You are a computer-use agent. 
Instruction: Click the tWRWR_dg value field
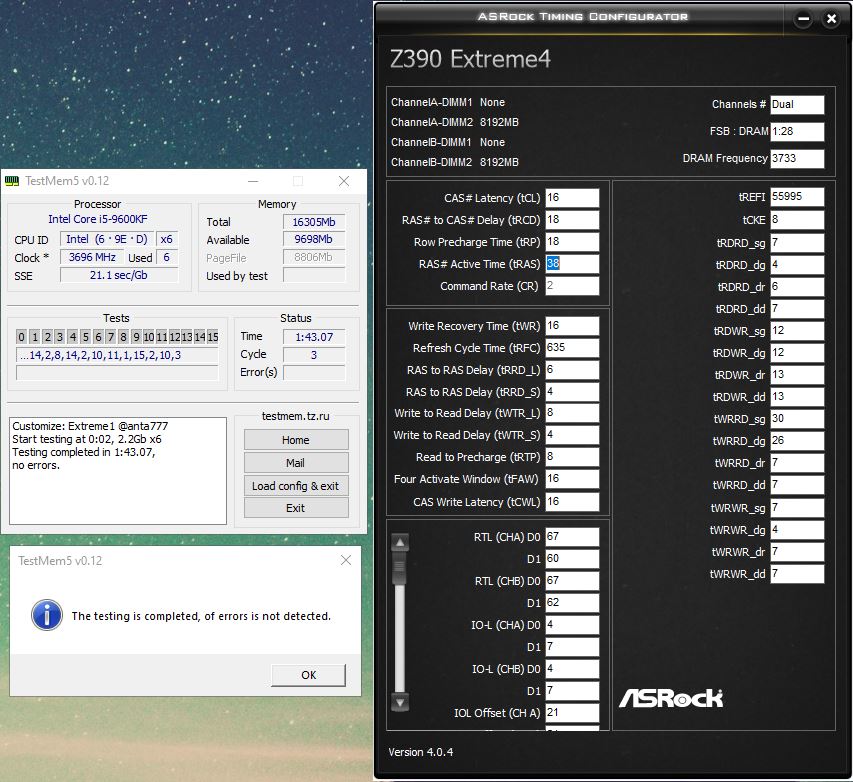pyautogui.click(x=797, y=529)
